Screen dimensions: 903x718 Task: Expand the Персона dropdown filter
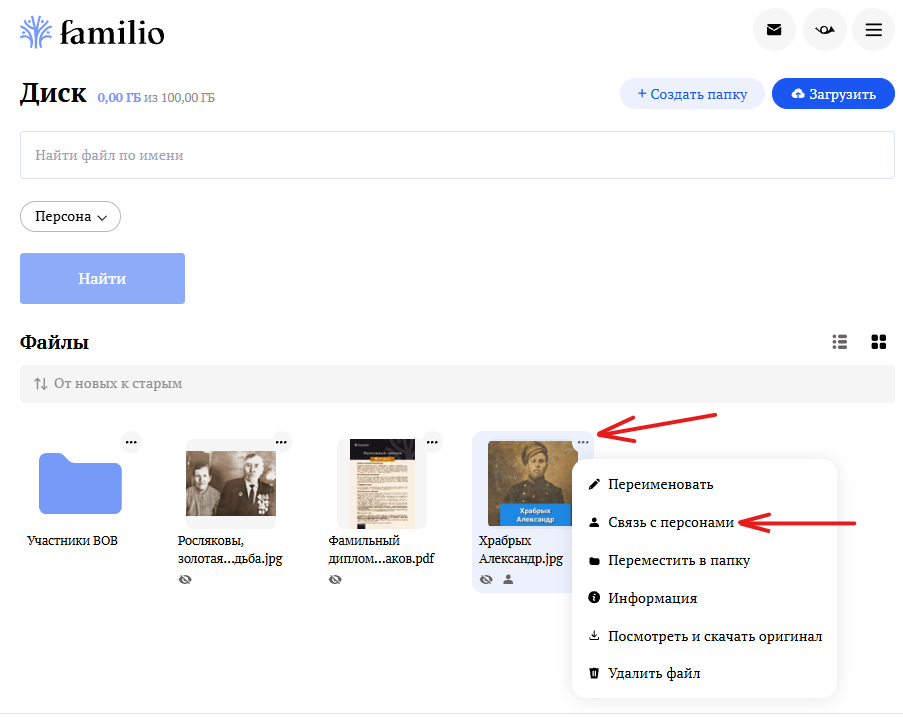(x=70, y=216)
